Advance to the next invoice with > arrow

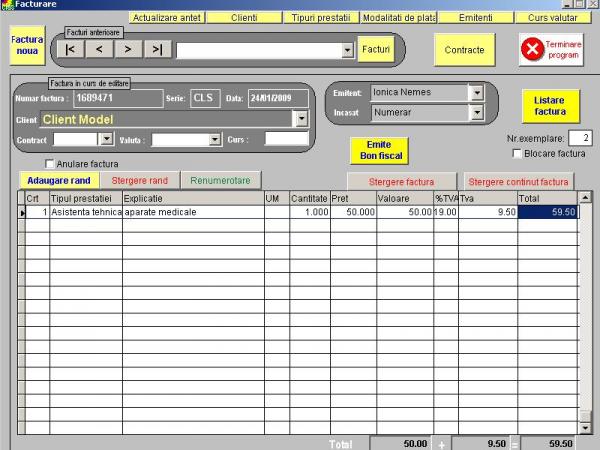click(x=129, y=49)
